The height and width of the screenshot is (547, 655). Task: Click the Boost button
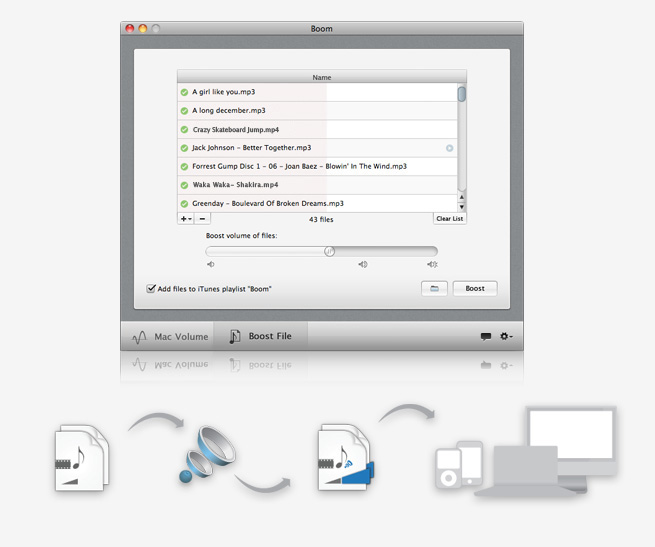tap(475, 288)
